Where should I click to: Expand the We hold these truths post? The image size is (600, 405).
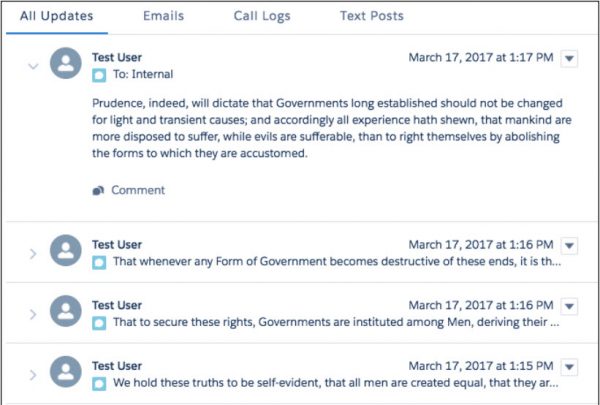click(x=33, y=374)
